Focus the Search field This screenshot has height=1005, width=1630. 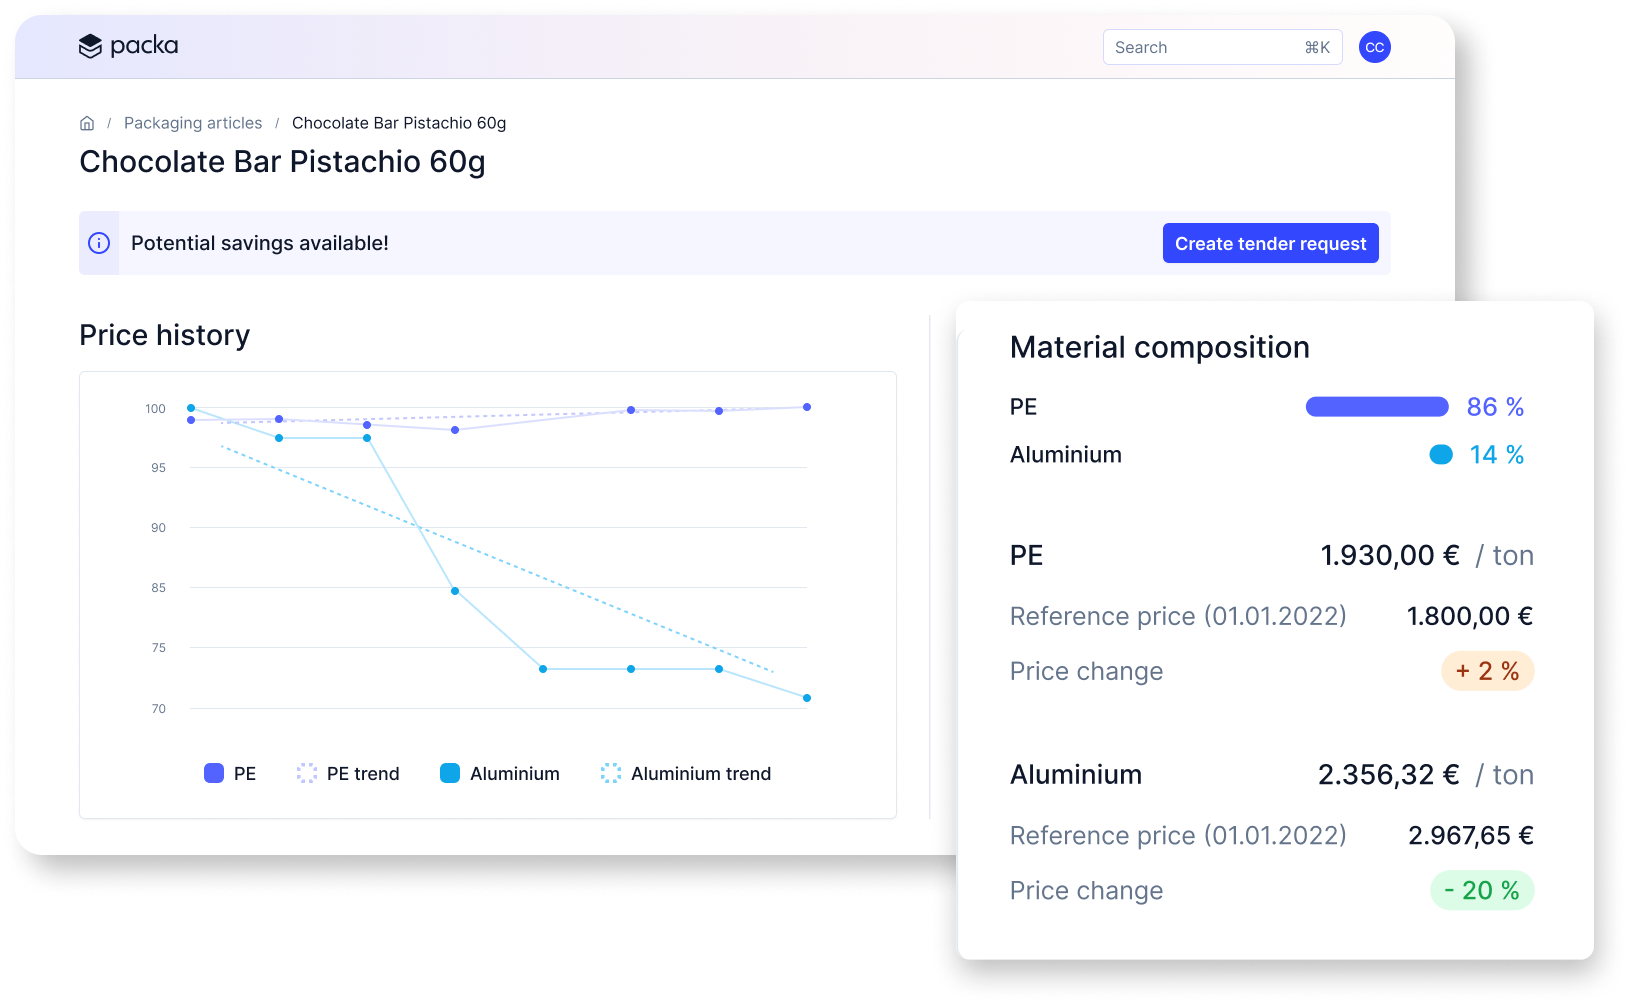(x=1222, y=47)
